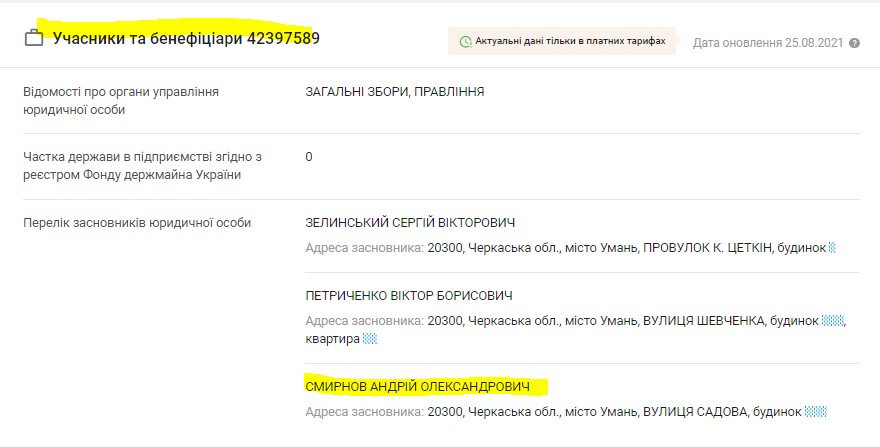Click the 'Перелік засновників юридичної особи' label

coord(137,222)
